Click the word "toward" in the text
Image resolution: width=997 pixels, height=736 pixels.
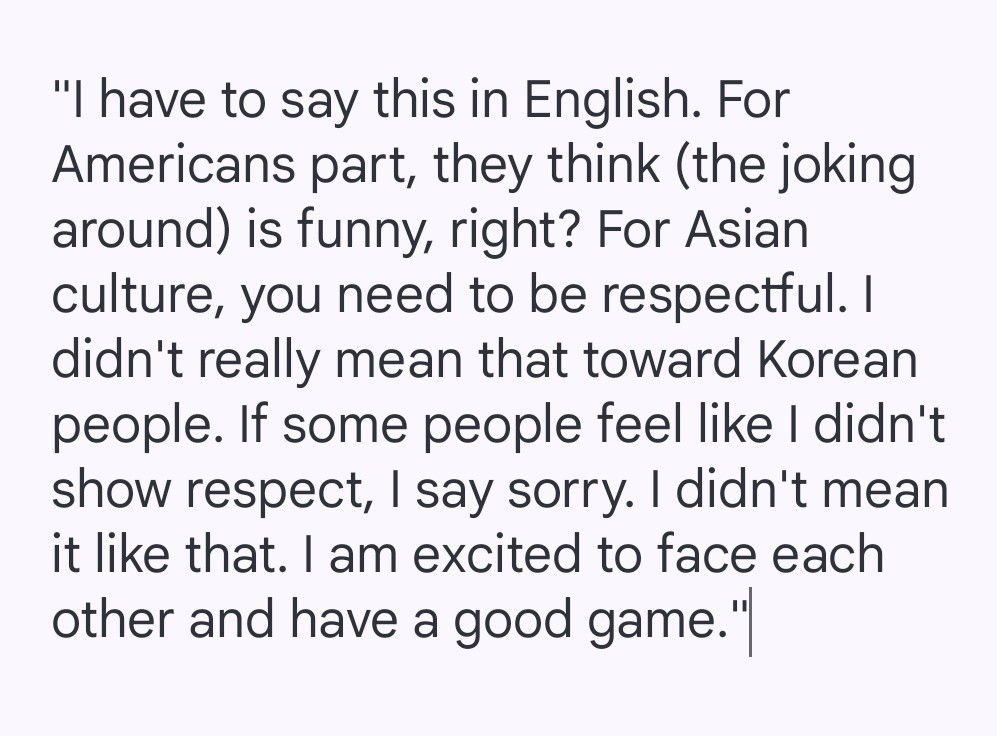663,362
